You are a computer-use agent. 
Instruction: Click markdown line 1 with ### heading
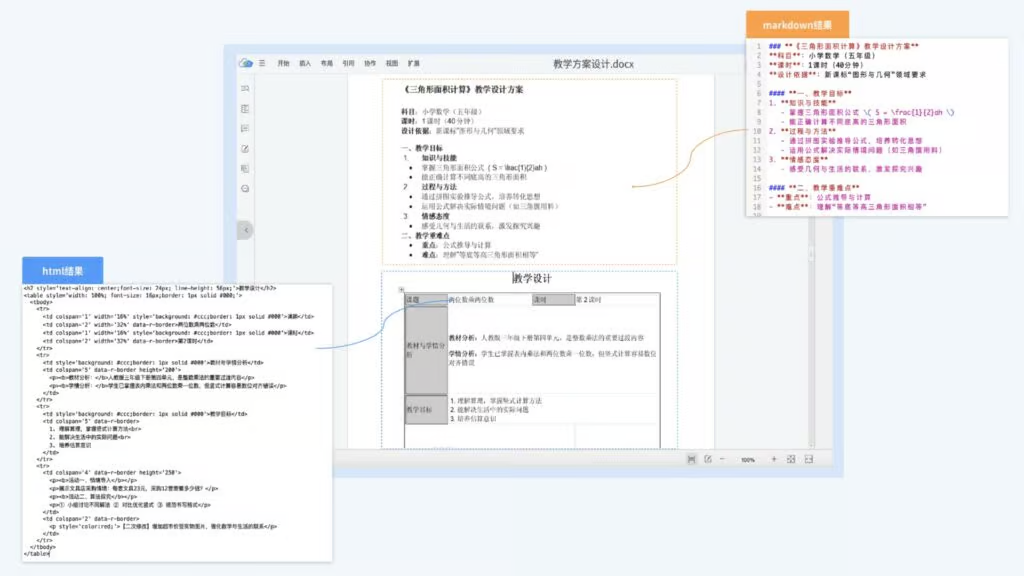[x=844, y=46]
